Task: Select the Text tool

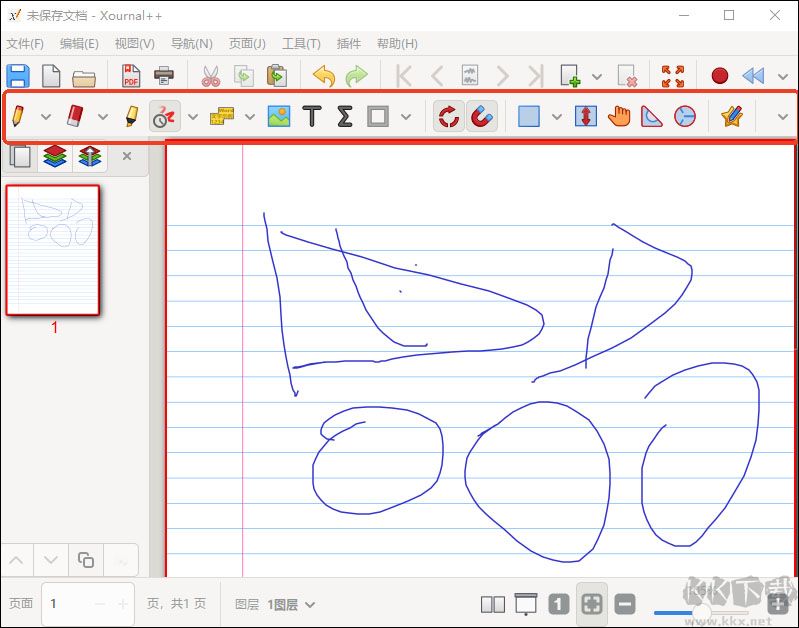Action: (312, 116)
